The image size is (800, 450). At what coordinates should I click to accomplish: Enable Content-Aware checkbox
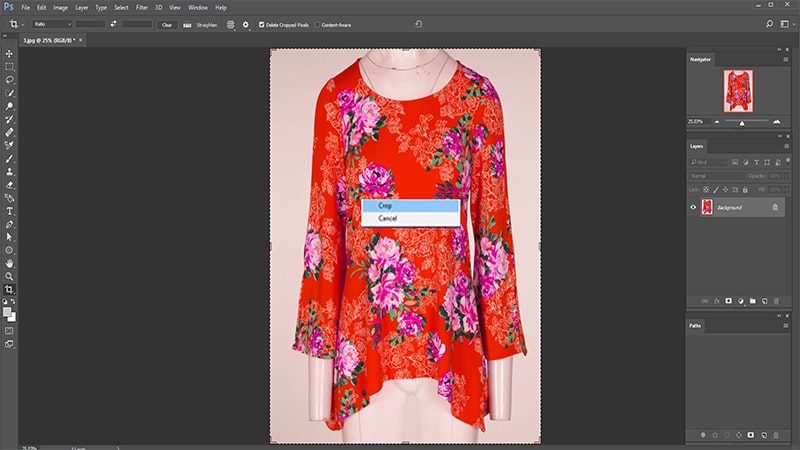pos(317,24)
